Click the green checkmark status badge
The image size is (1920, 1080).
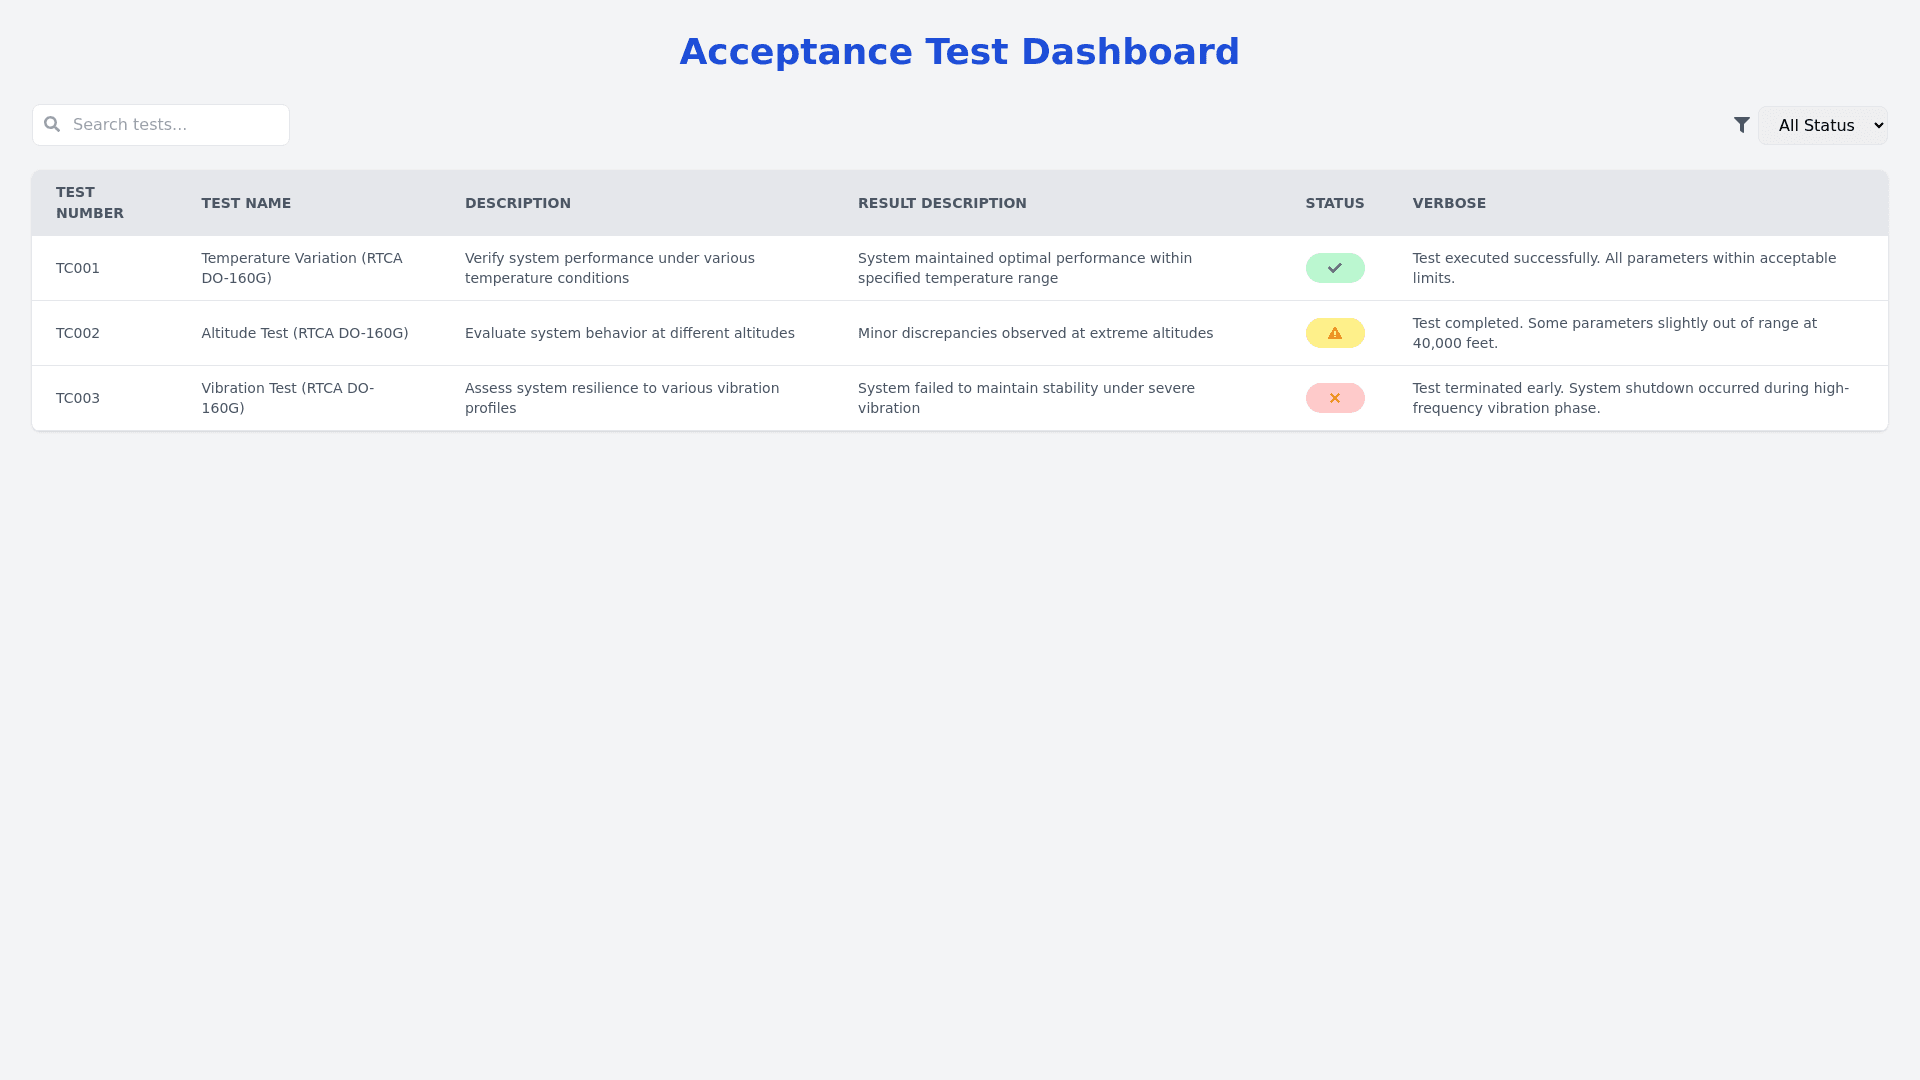1335,268
